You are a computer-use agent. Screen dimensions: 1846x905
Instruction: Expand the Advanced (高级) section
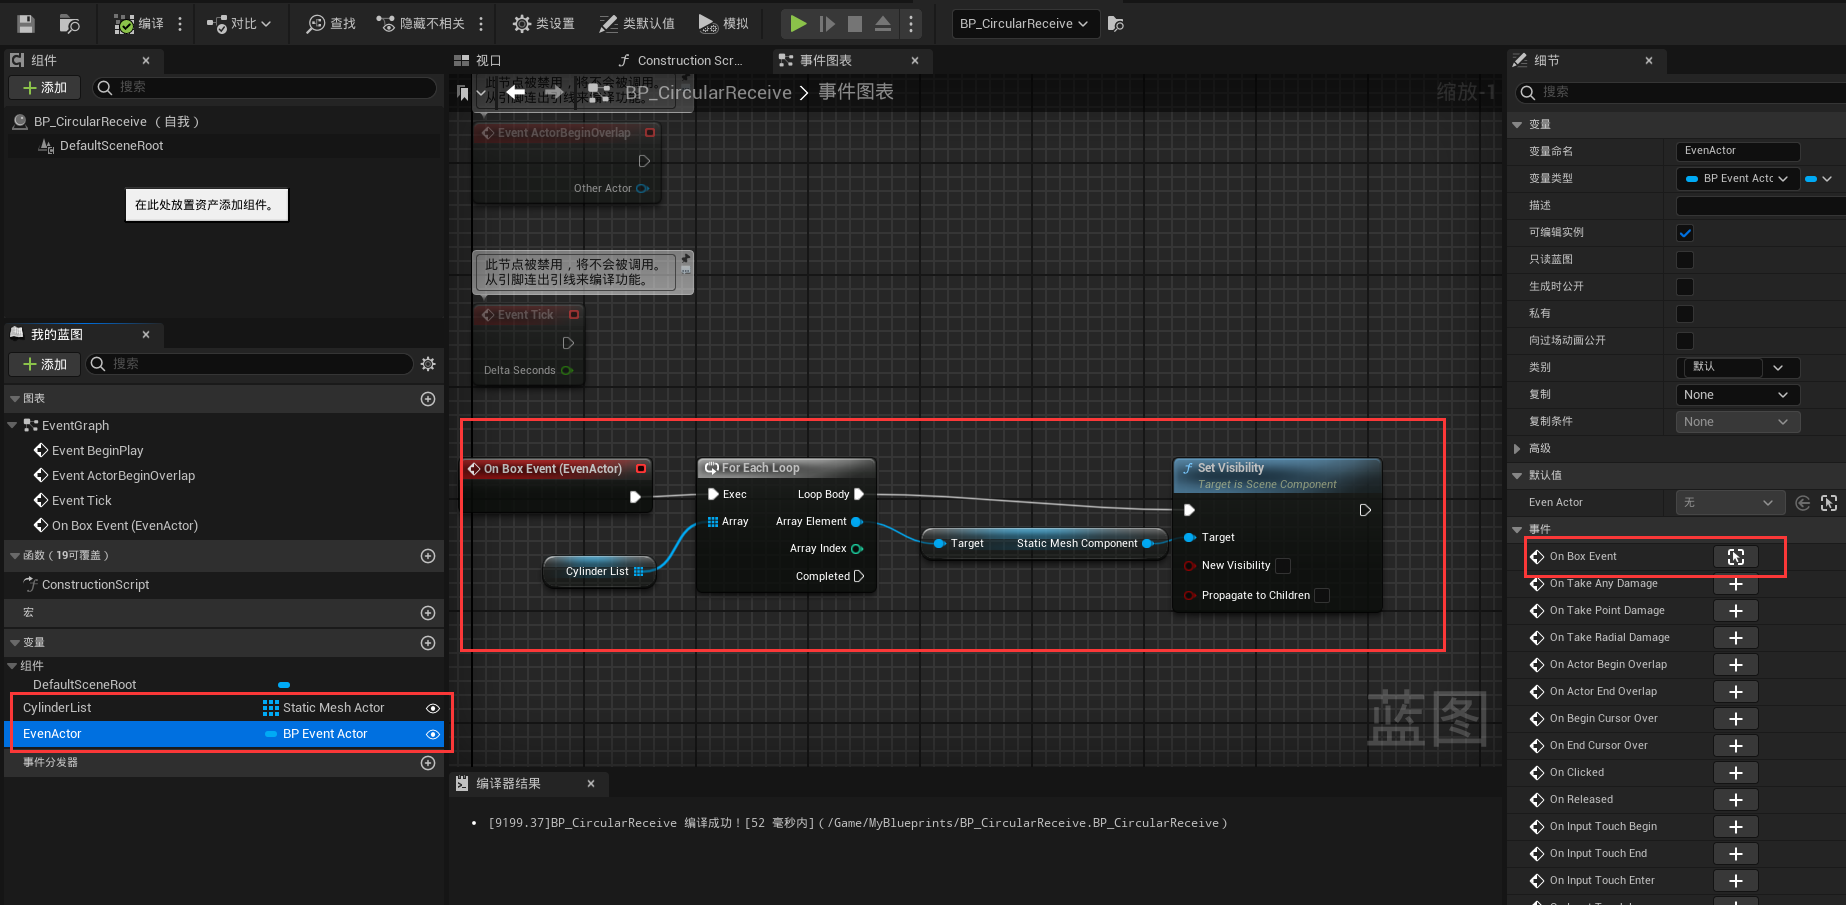[1517, 449]
